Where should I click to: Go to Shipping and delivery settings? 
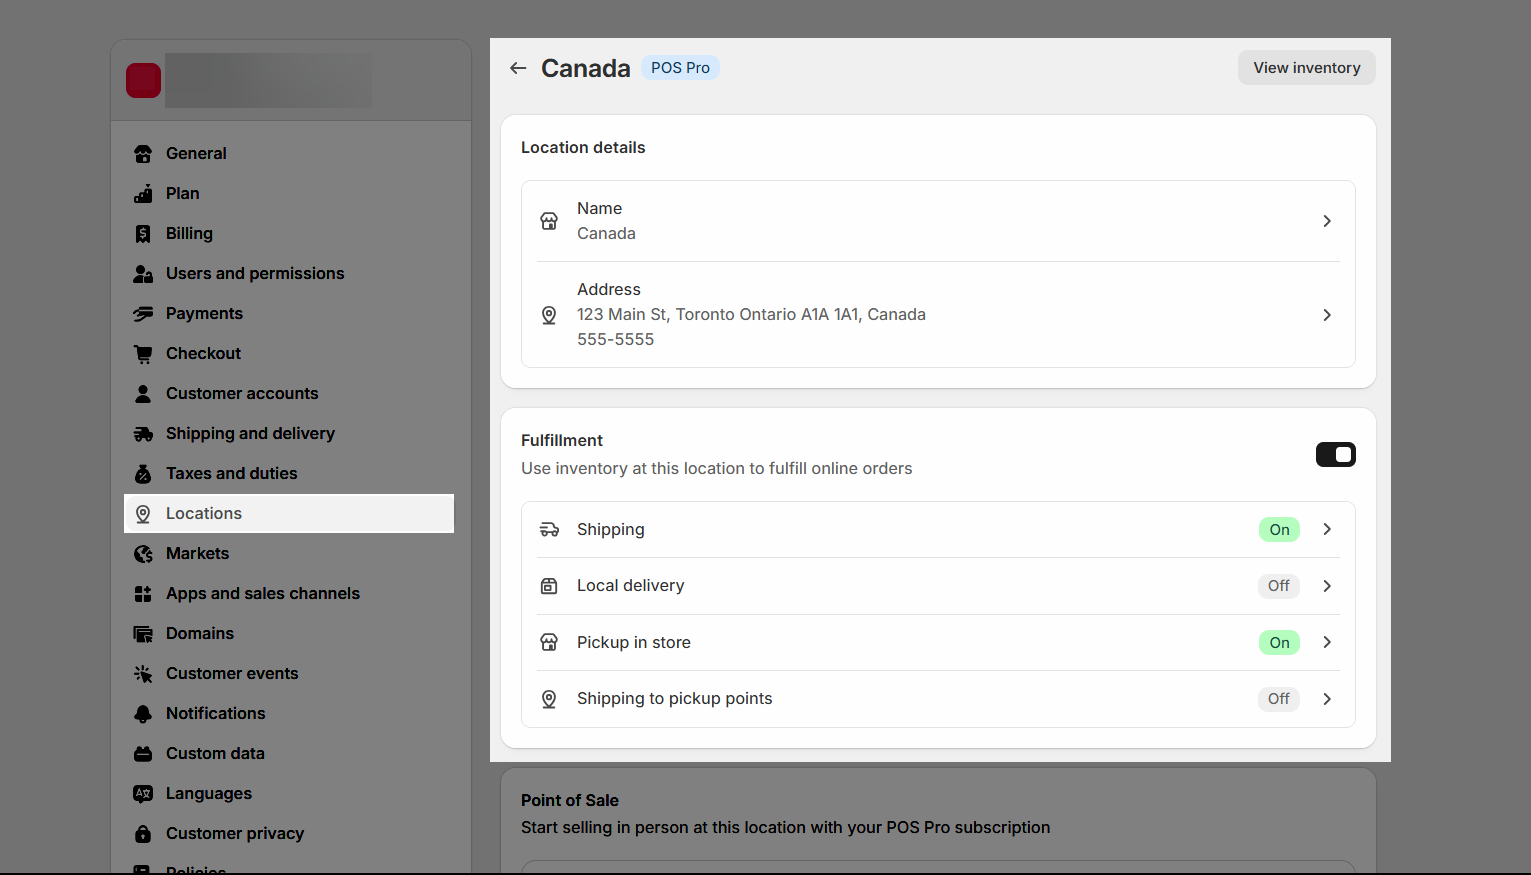250,433
